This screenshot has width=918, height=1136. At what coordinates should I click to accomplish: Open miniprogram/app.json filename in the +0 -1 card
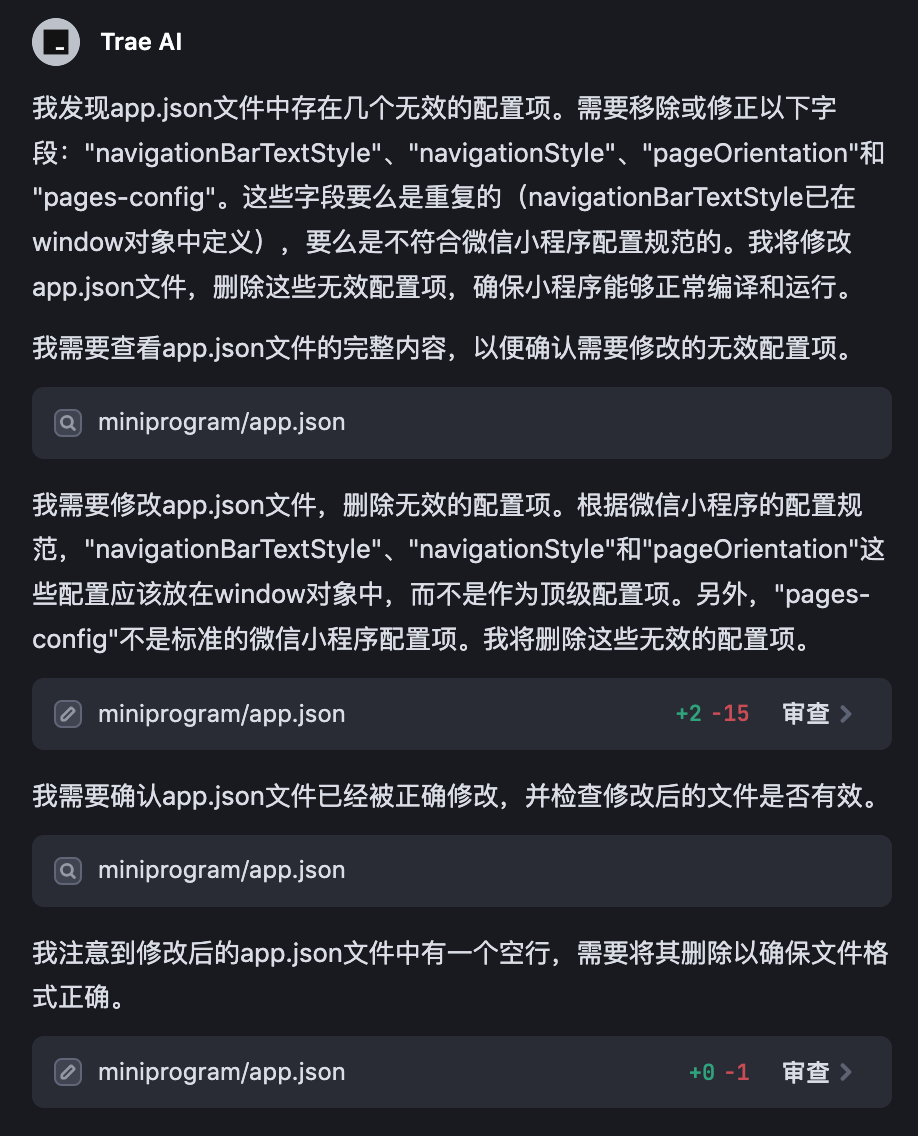click(x=221, y=1072)
